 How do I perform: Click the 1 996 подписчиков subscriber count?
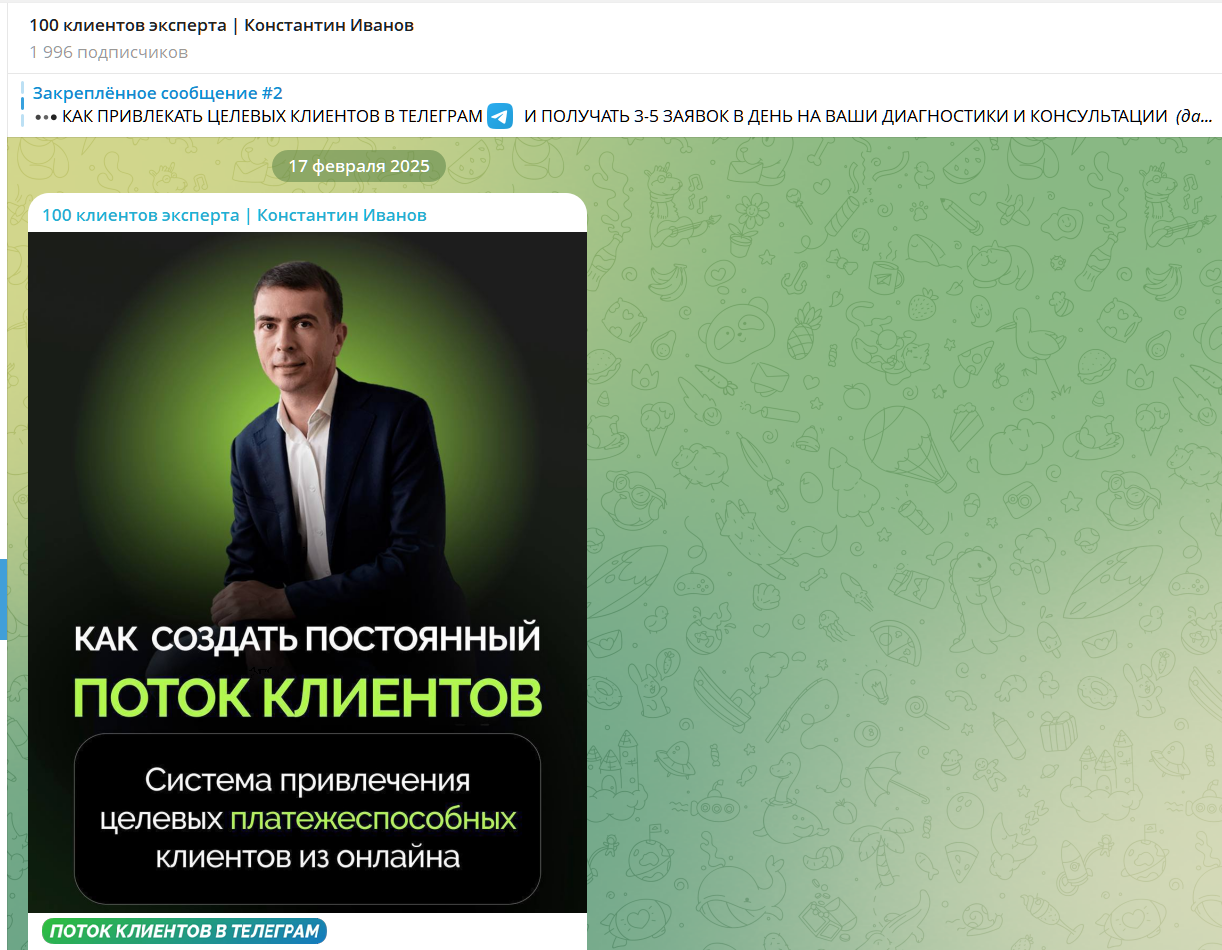click(x=108, y=52)
